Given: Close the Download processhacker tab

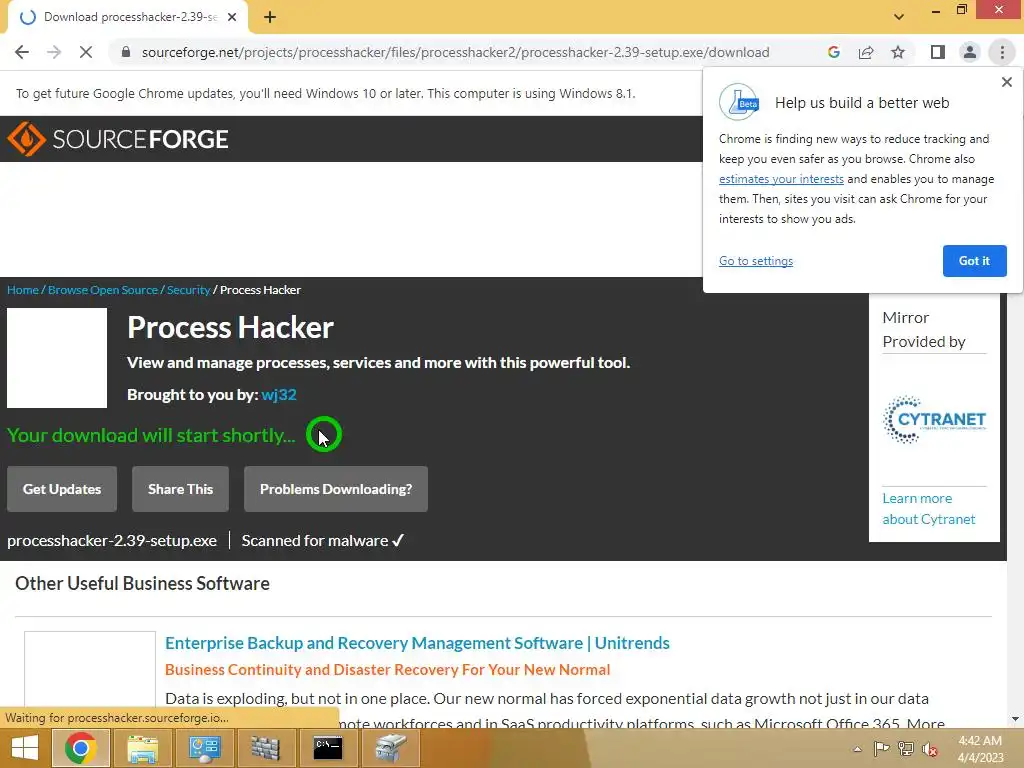Looking at the screenshot, I should 232,18.
